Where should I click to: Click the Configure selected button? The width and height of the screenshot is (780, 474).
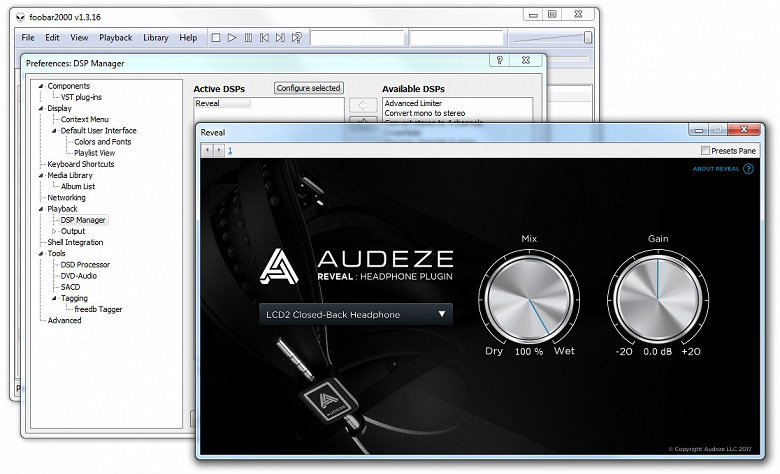308,88
